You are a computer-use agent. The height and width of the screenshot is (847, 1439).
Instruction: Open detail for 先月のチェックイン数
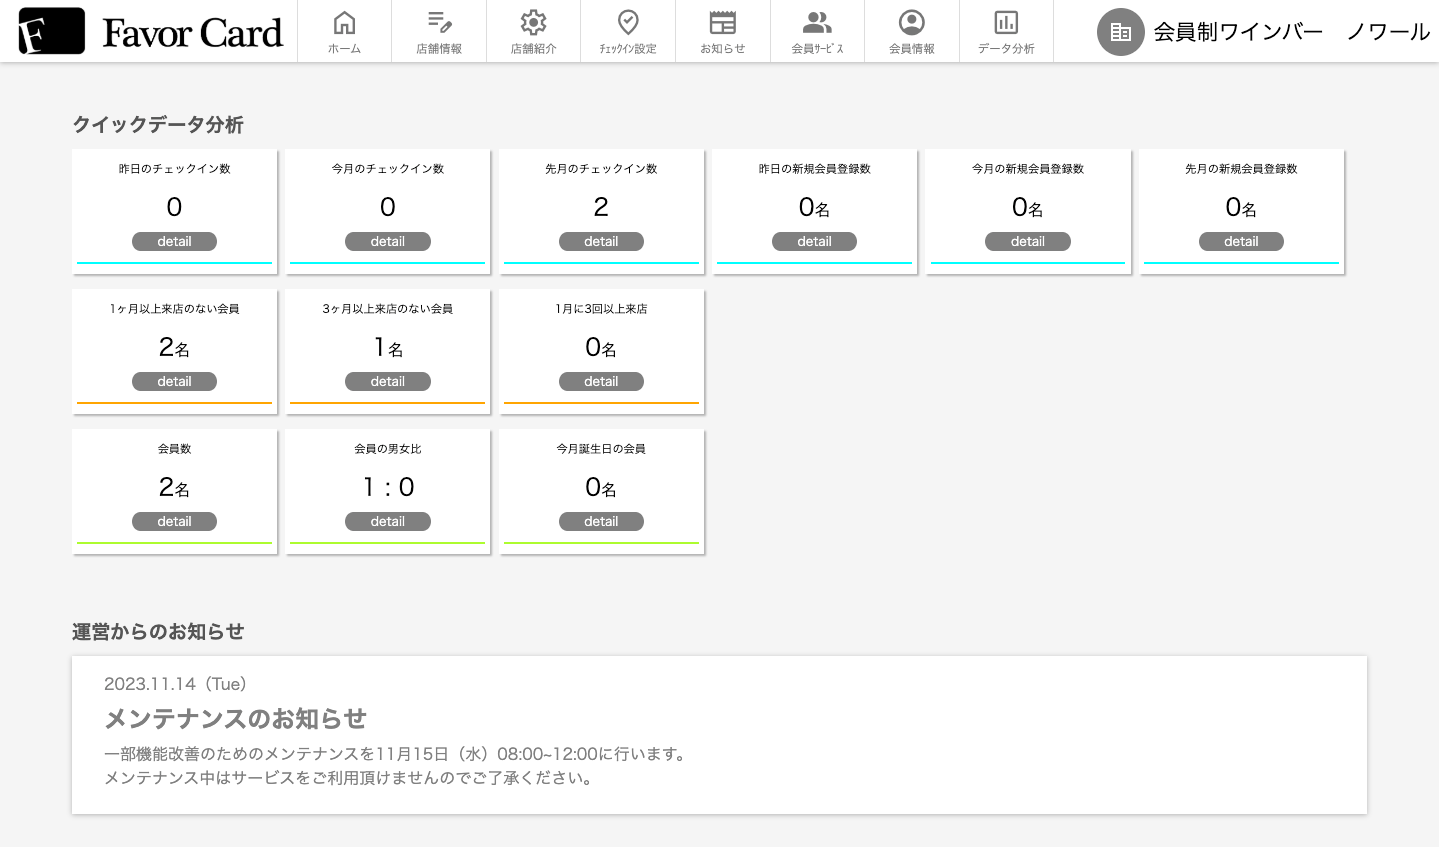point(601,241)
